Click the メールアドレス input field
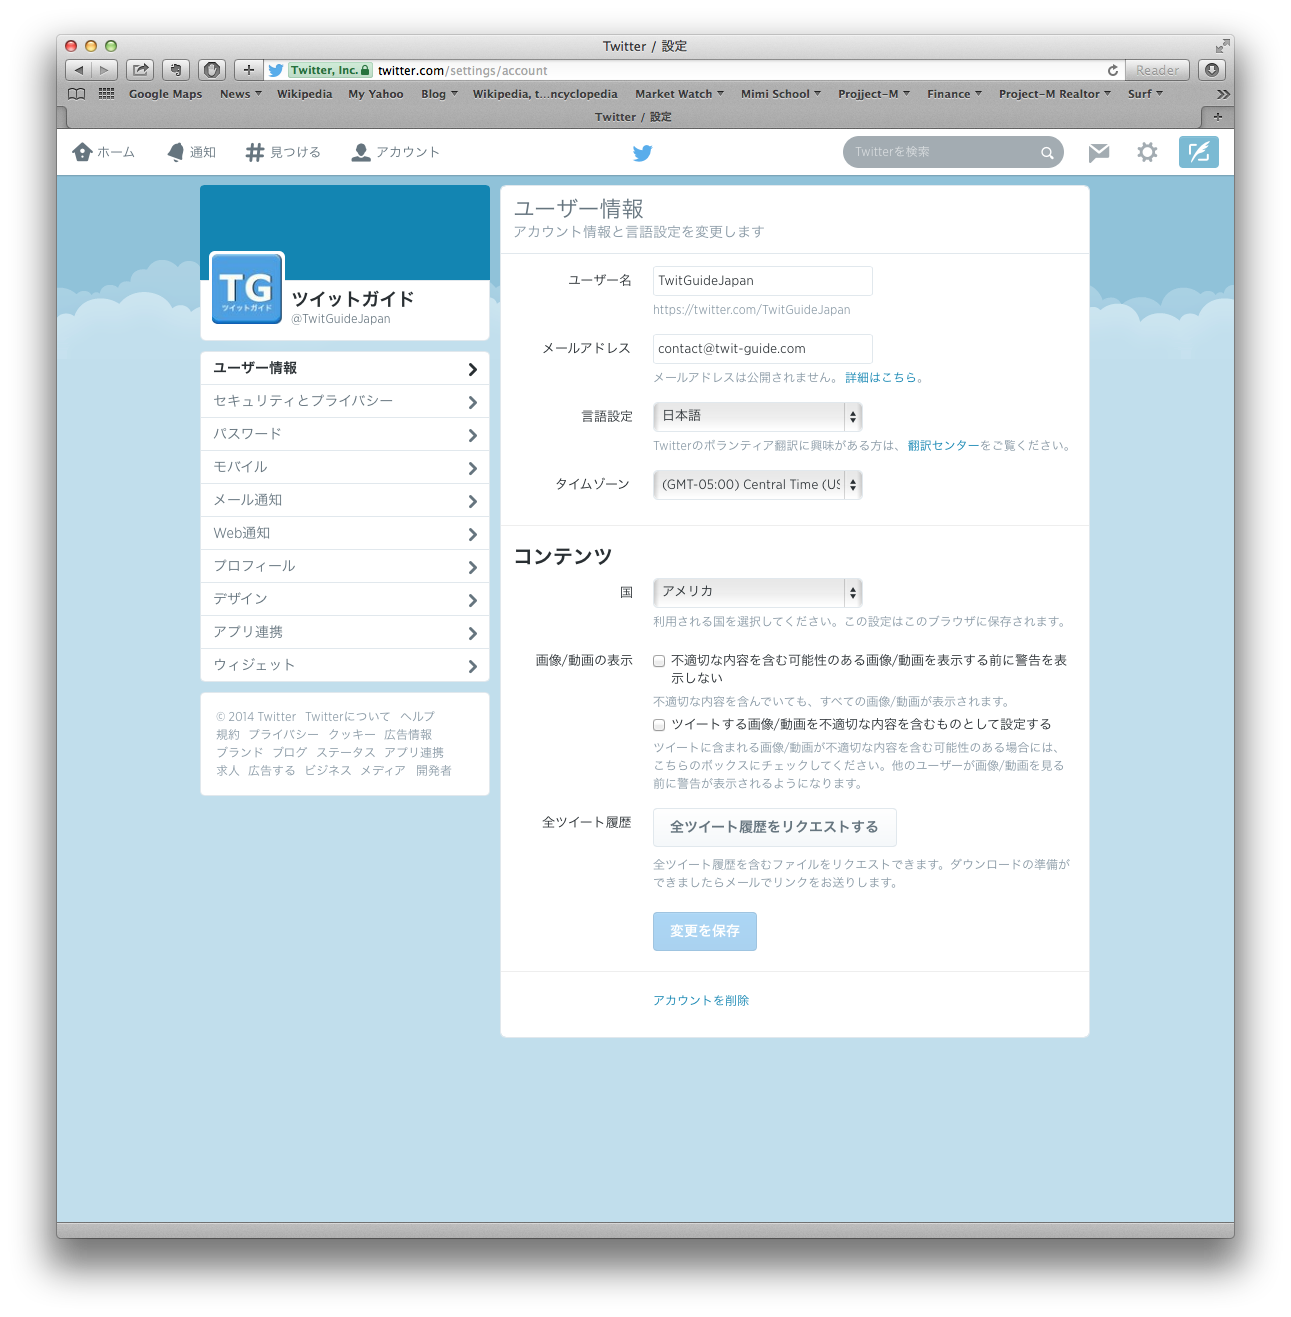Screen dimensions: 1291x1317 tap(763, 349)
